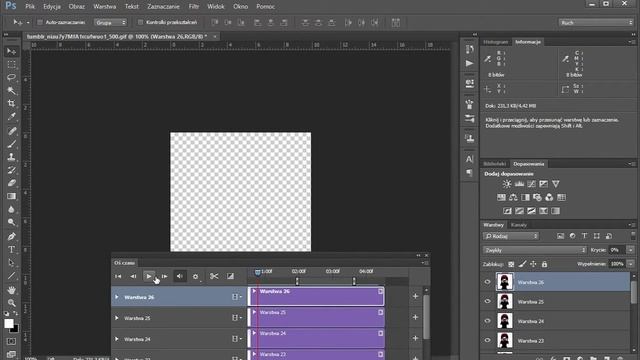Open the Rodzaj layer filter dropdown
The image size is (640, 360).
511,236
